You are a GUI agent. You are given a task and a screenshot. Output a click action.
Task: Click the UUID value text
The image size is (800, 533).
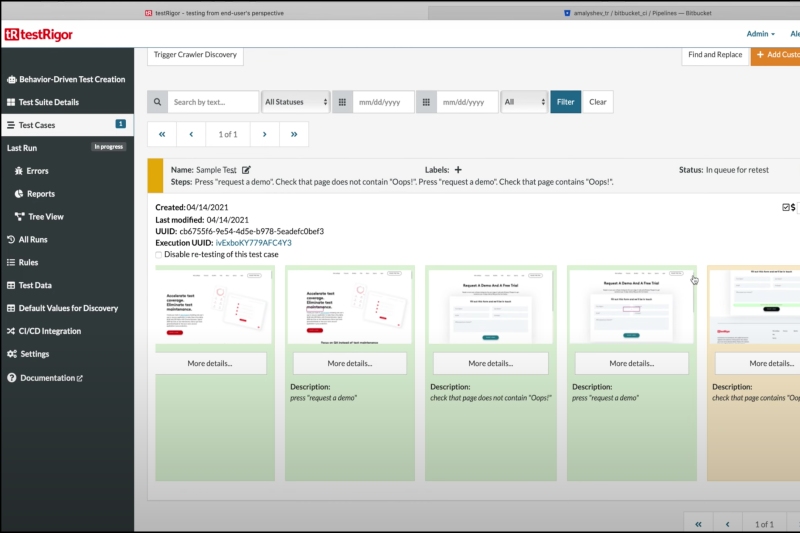pos(252,231)
